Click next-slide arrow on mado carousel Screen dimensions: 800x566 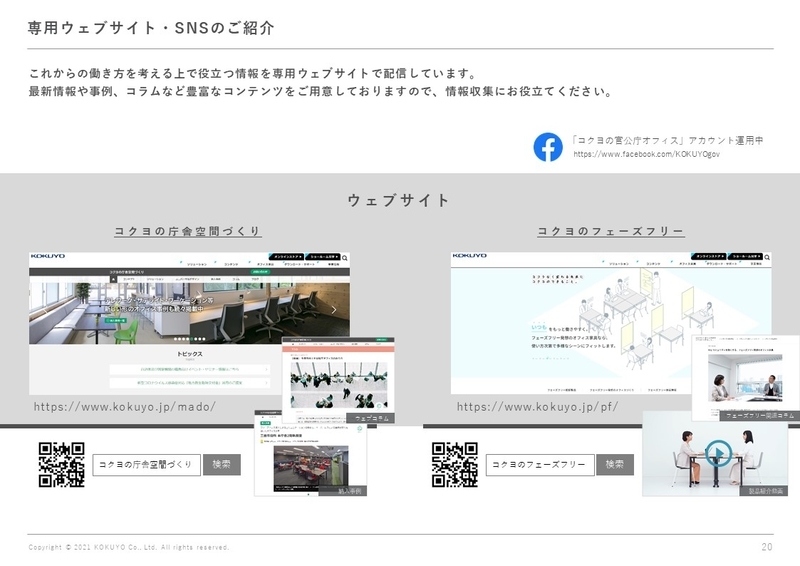pos(334,310)
